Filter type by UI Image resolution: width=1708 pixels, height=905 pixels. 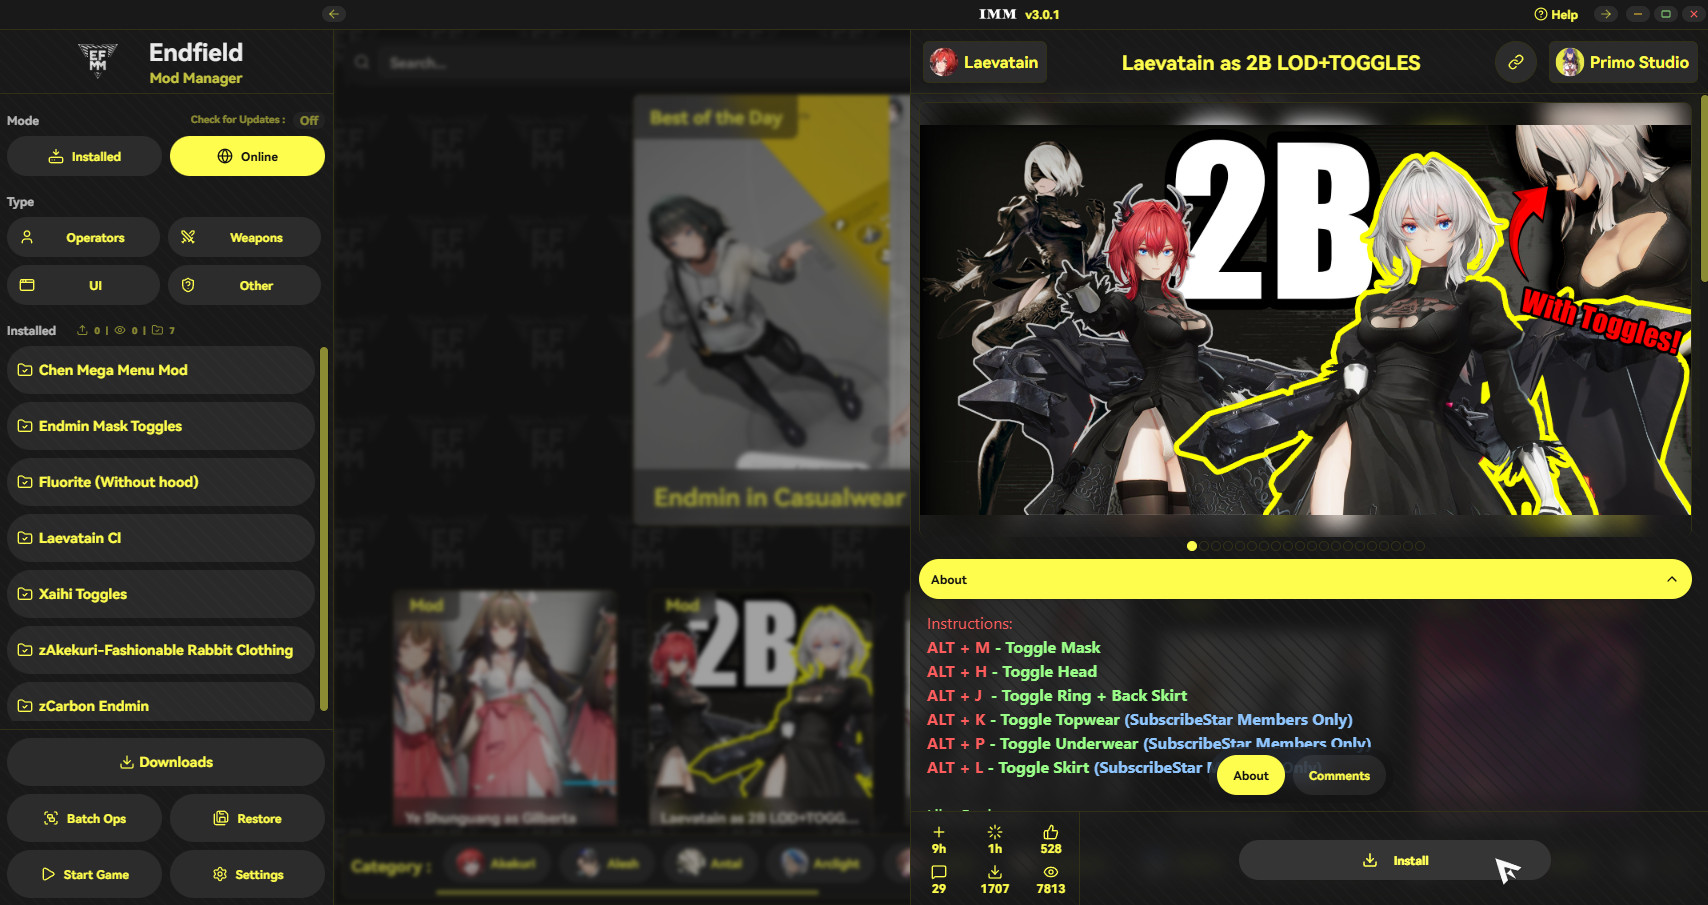[x=83, y=285]
